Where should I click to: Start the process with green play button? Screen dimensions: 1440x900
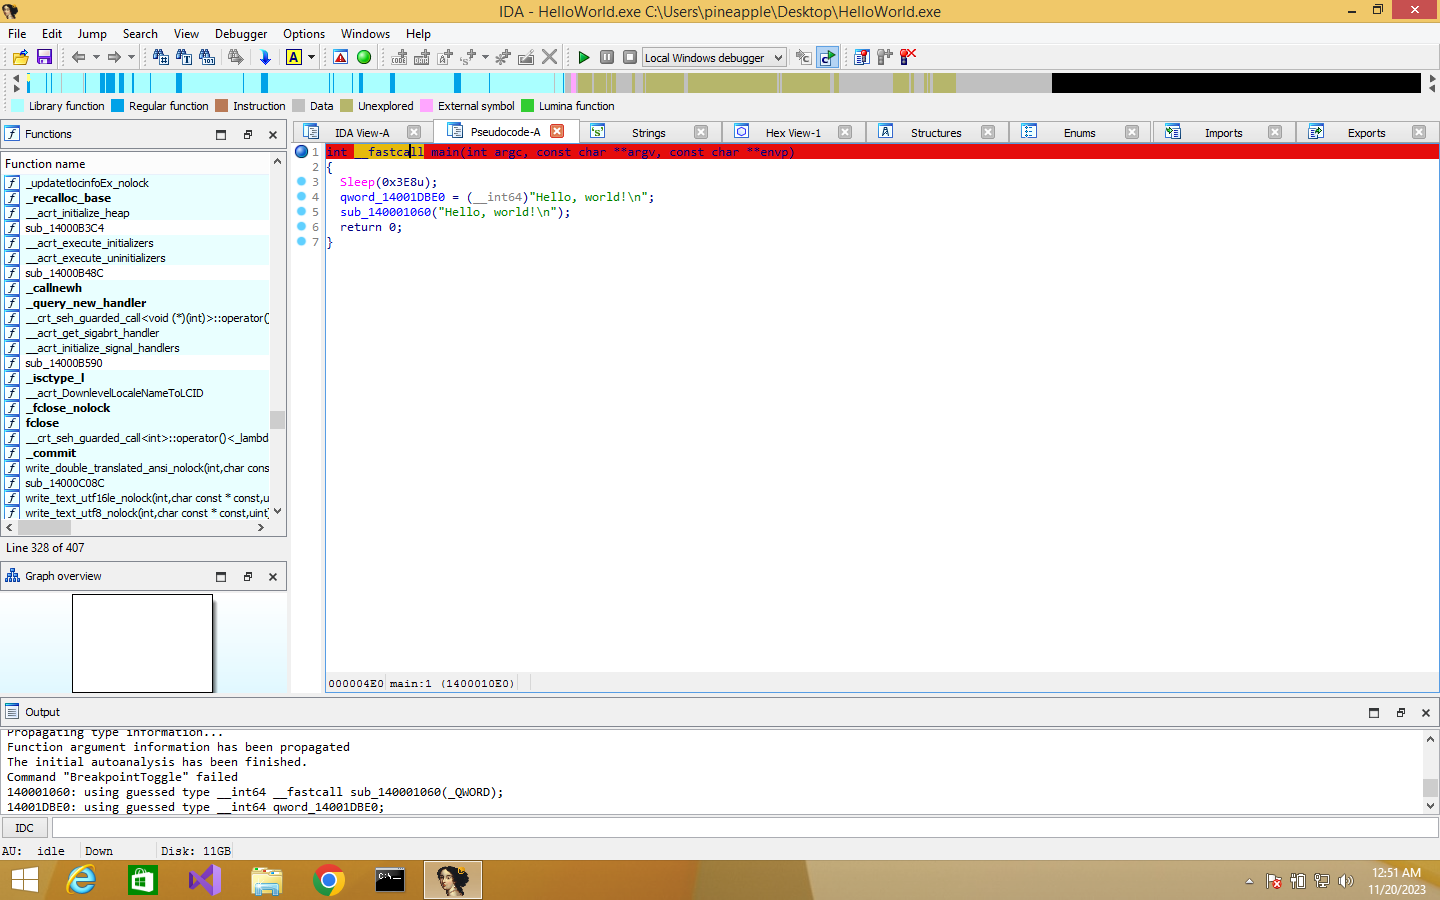pyautogui.click(x=584, y=57)
